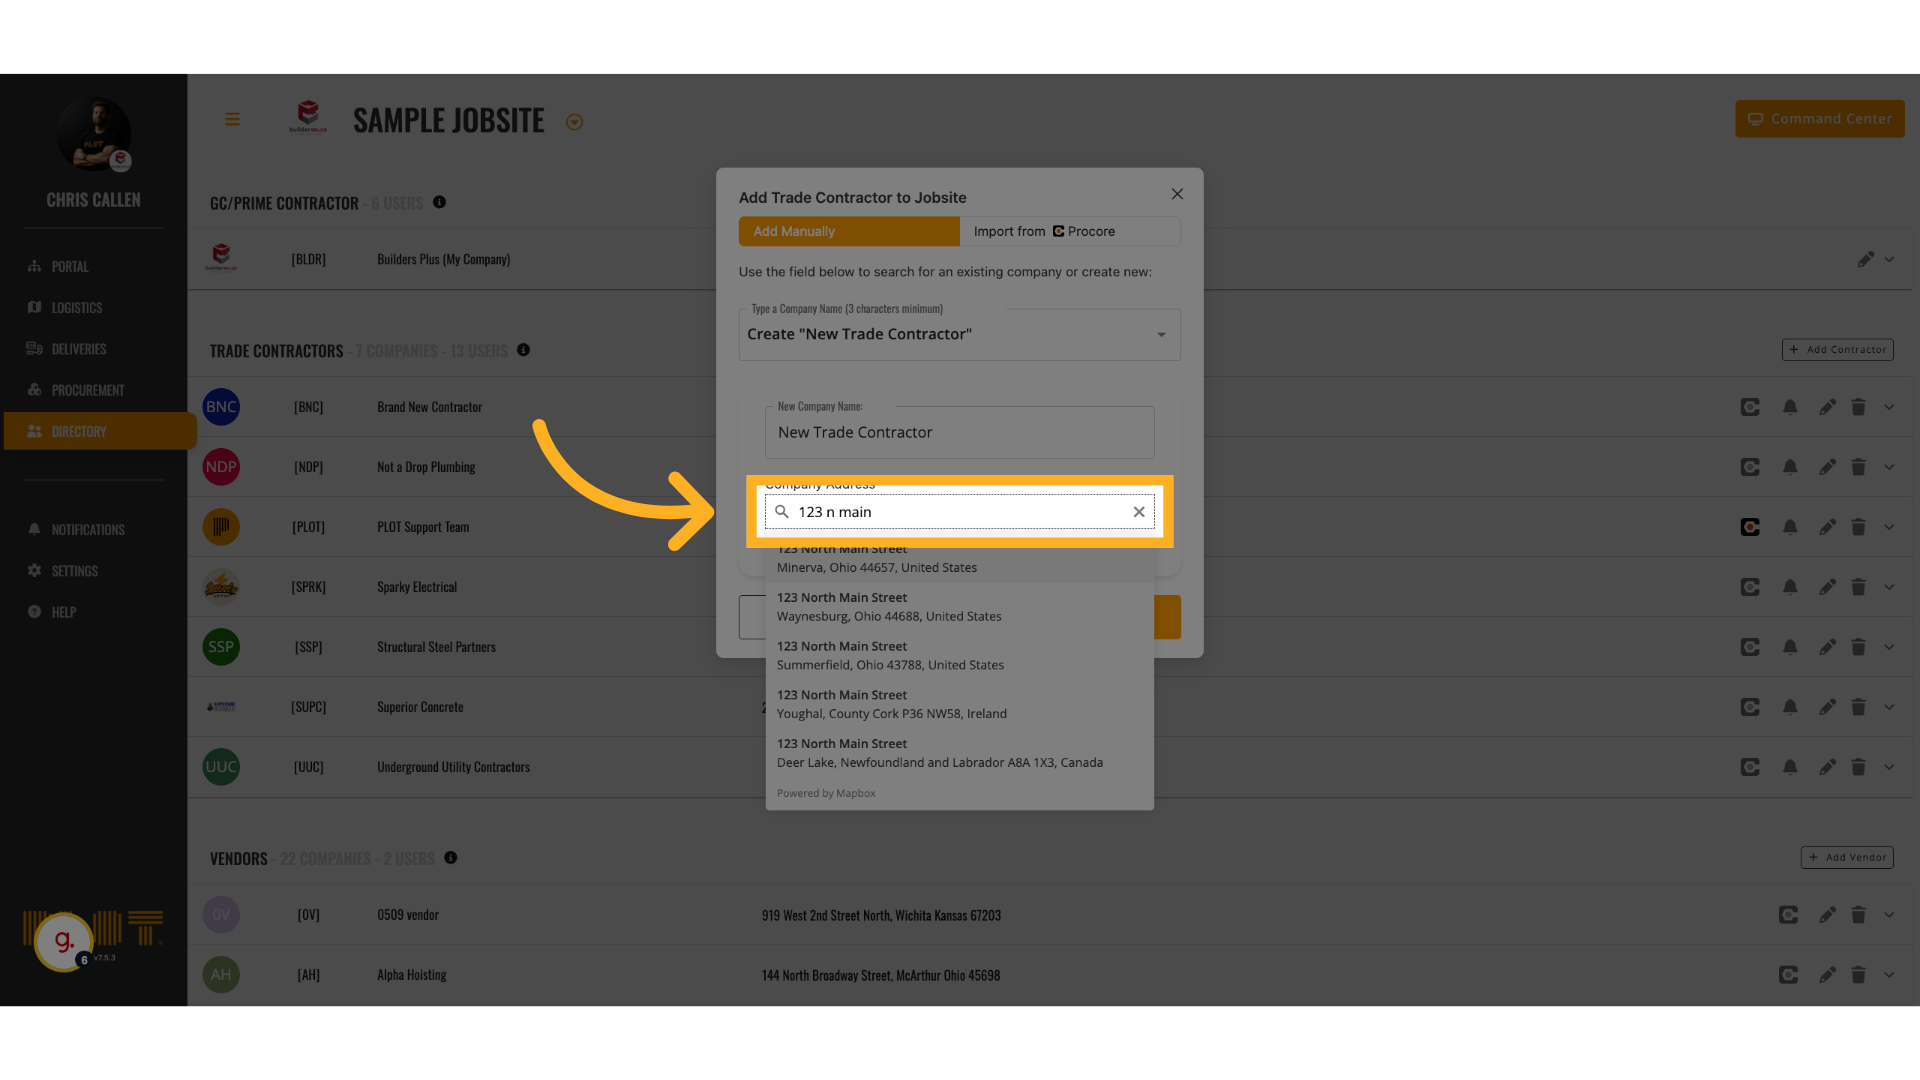1920x1080 pixels.
Task: Close the Add Trade Contractor dialog
Action: 1177,194
